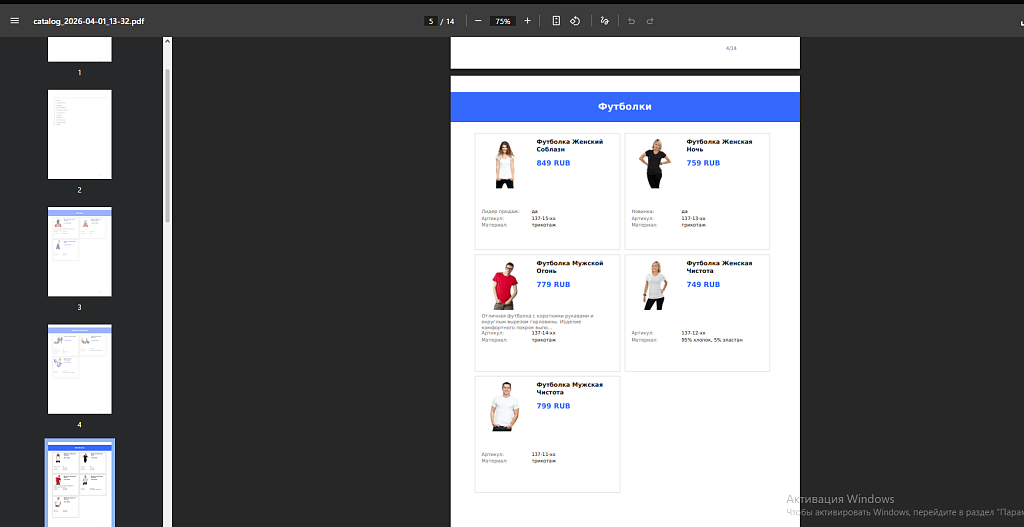This screenshot has width=1024, height=527.
Task: Click the 75% zoom level field
Action: 503,21
